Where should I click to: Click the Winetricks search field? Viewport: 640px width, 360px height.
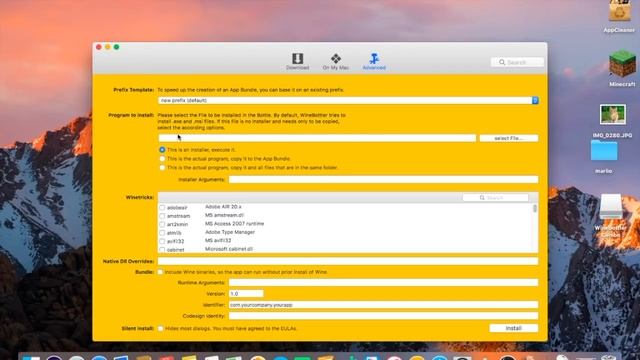click(495, 198)
